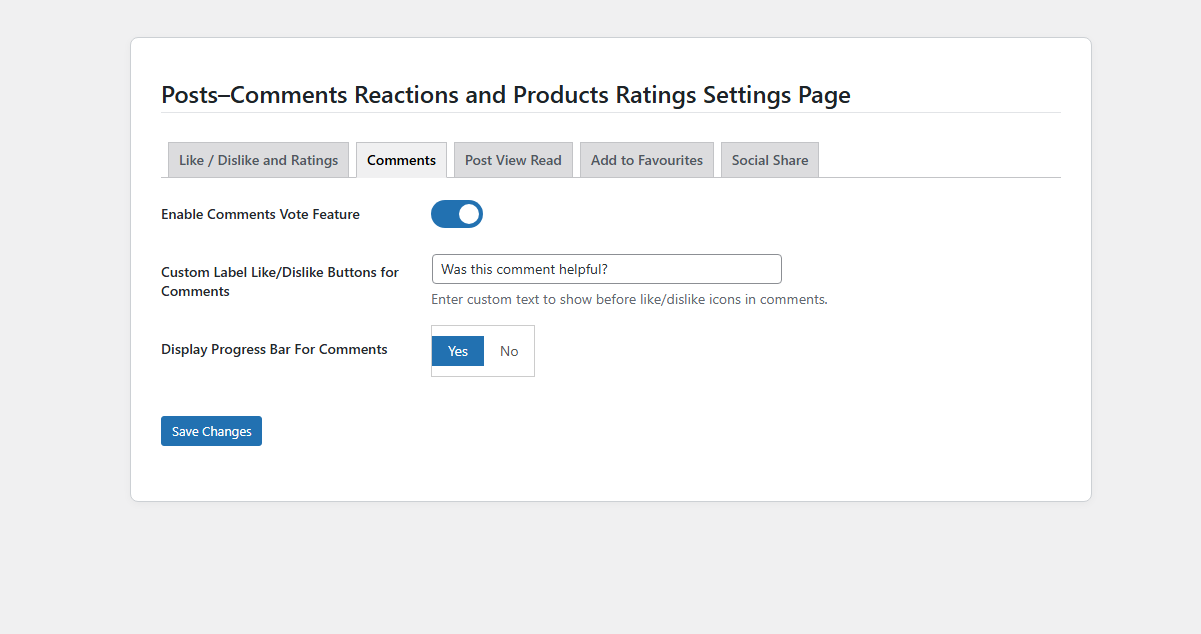This screenshot has width=1201, height=634.
Task: Open the Social Share tab
Action: [x=769, y=160]
